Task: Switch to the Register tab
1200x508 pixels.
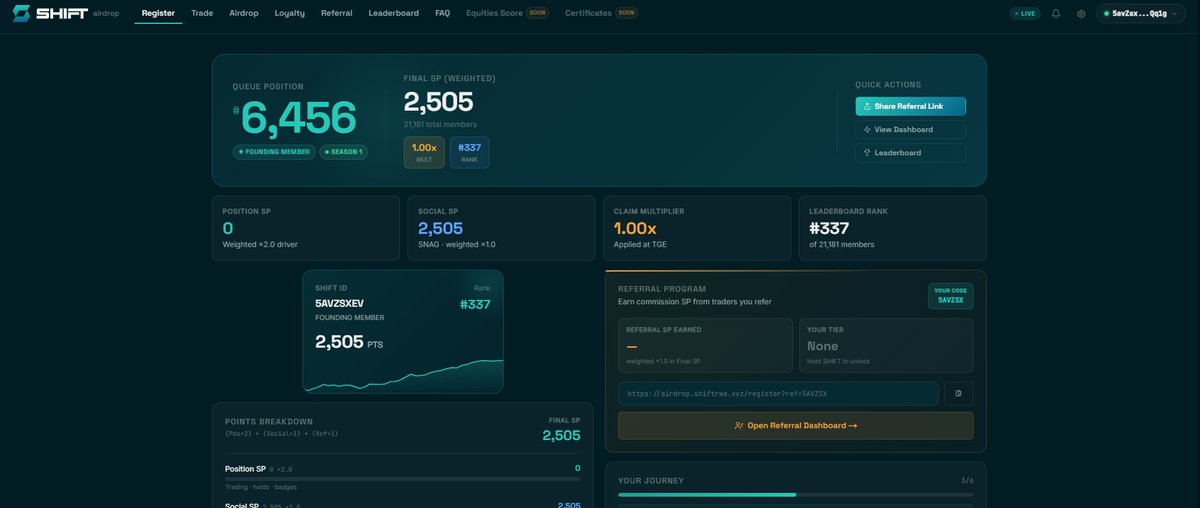Action: [158, 13]
